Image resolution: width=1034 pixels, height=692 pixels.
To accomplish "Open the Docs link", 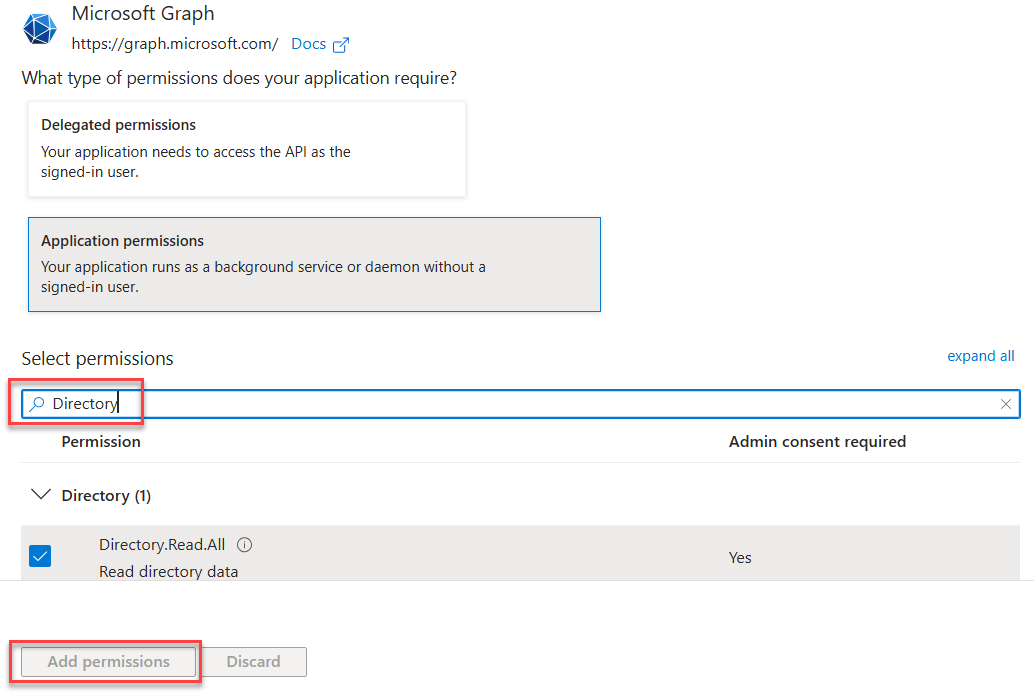I will click(308, 44).
